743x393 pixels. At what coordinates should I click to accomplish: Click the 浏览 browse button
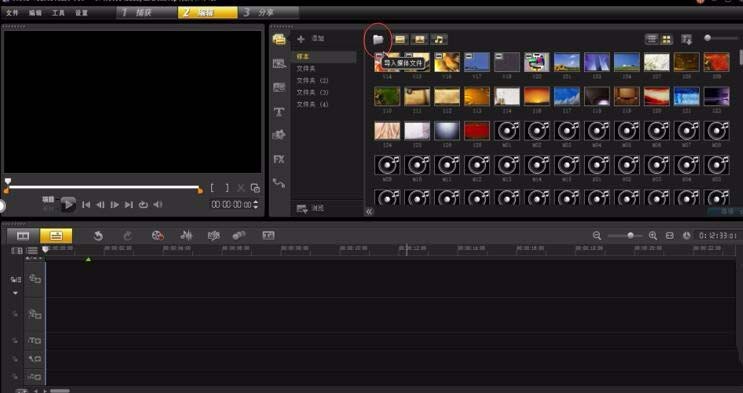point(310,209)
